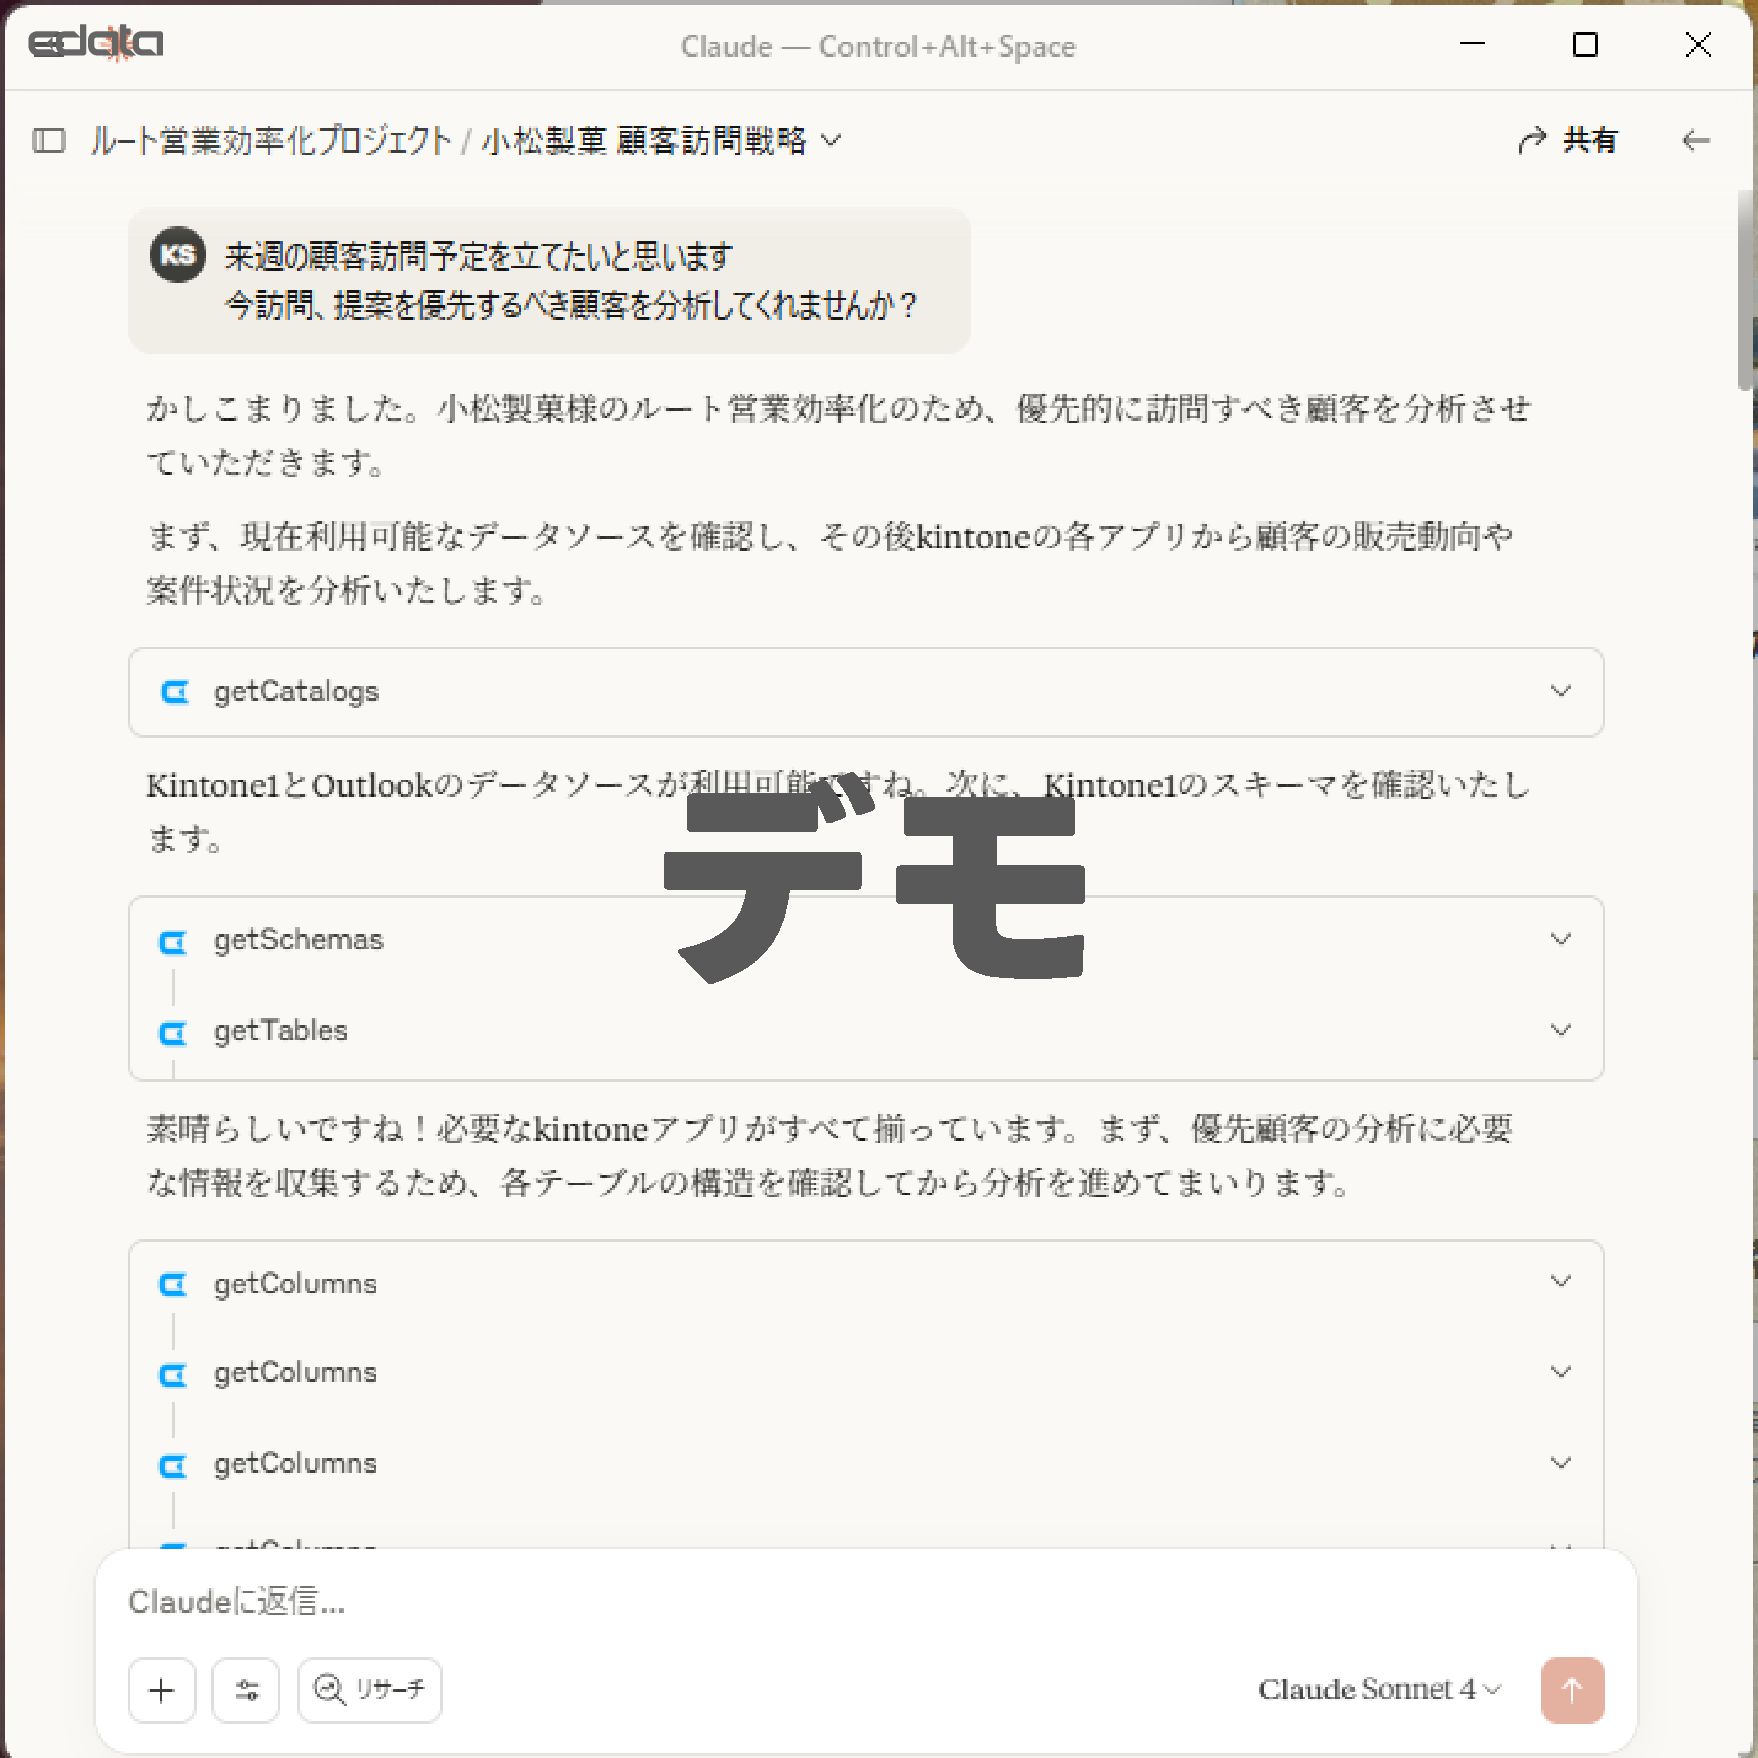
Task: Click the text starting かしこまりました
Action: tap(838, 435)
